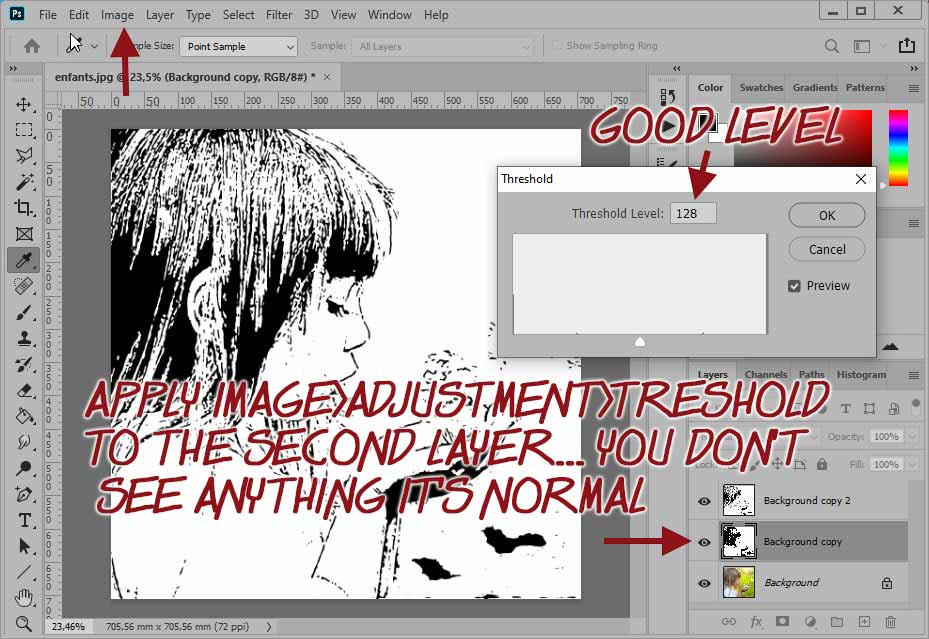Switch to the Channels tab

(x=765, y=374)
